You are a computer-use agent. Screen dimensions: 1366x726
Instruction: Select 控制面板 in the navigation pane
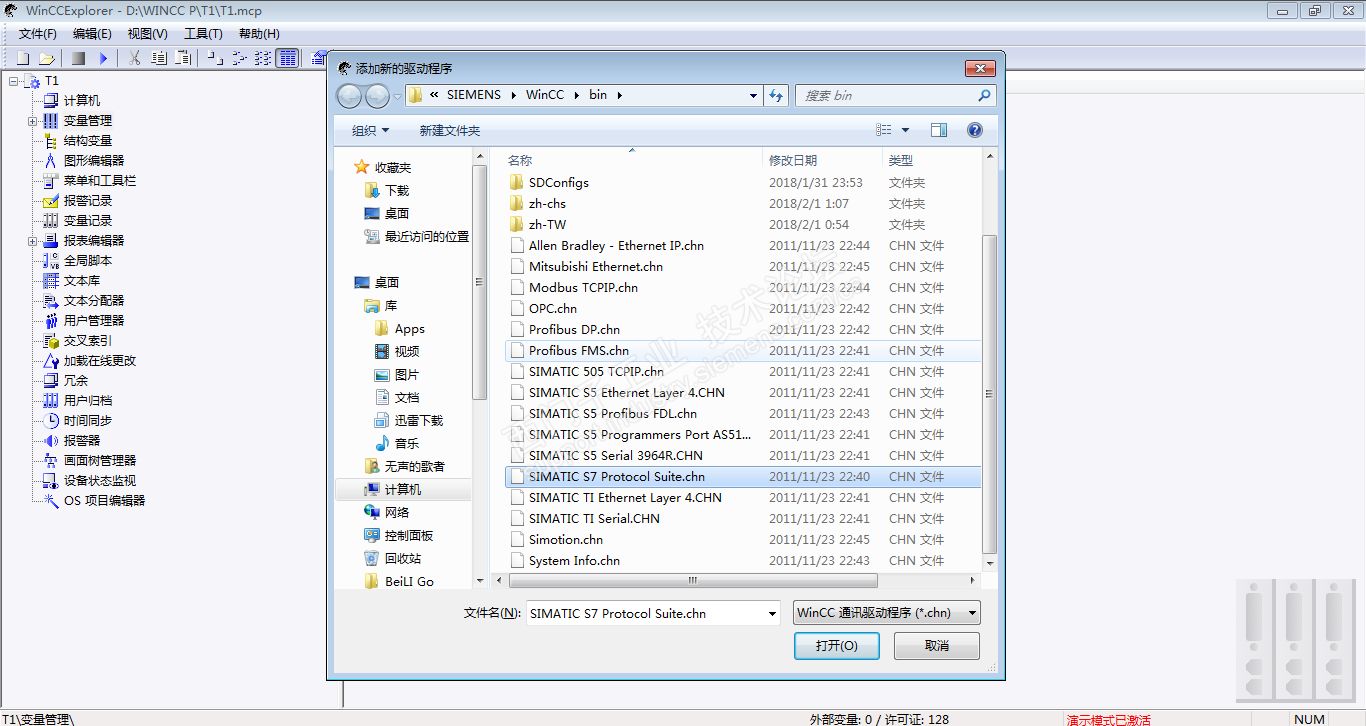pos(408,536)
